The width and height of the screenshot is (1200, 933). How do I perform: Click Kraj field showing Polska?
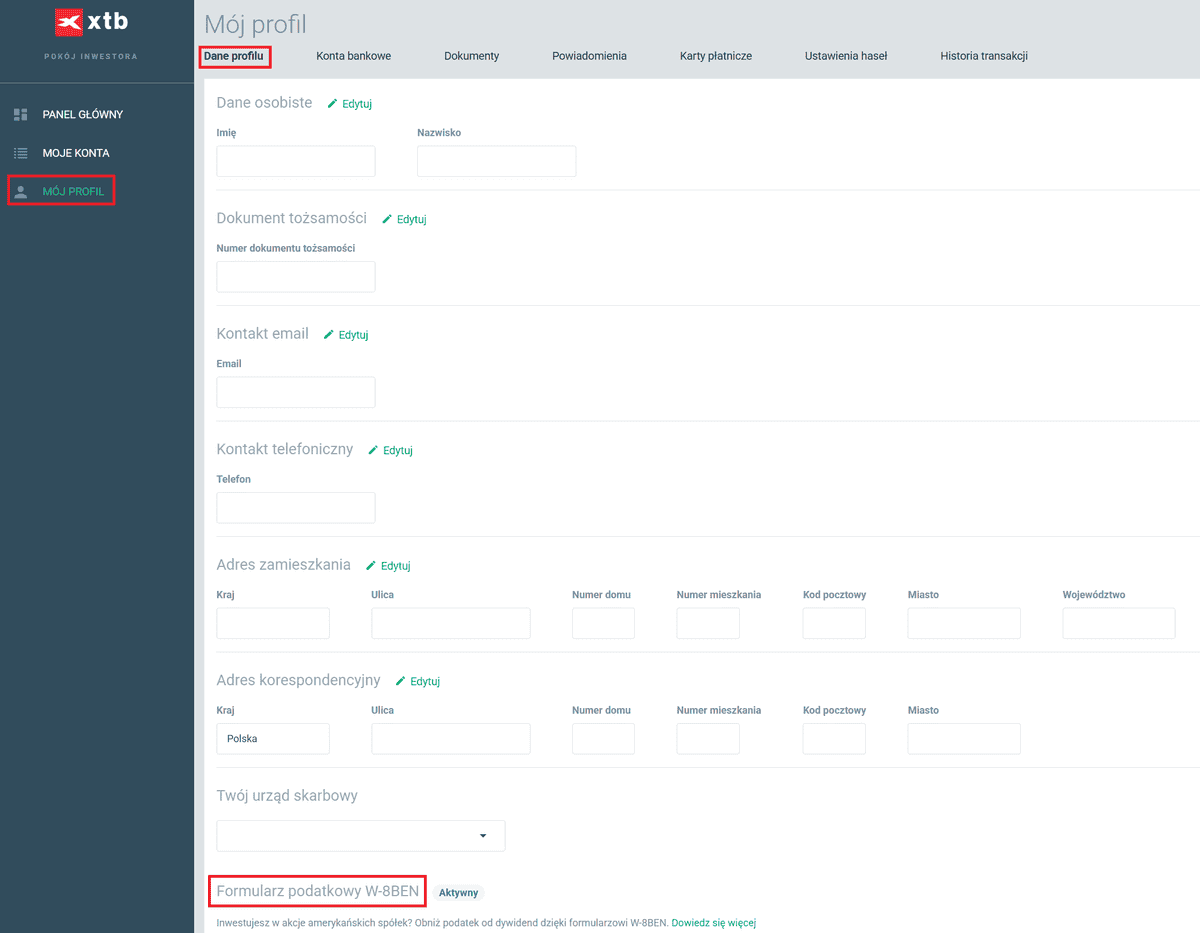(x=272, y=739)
